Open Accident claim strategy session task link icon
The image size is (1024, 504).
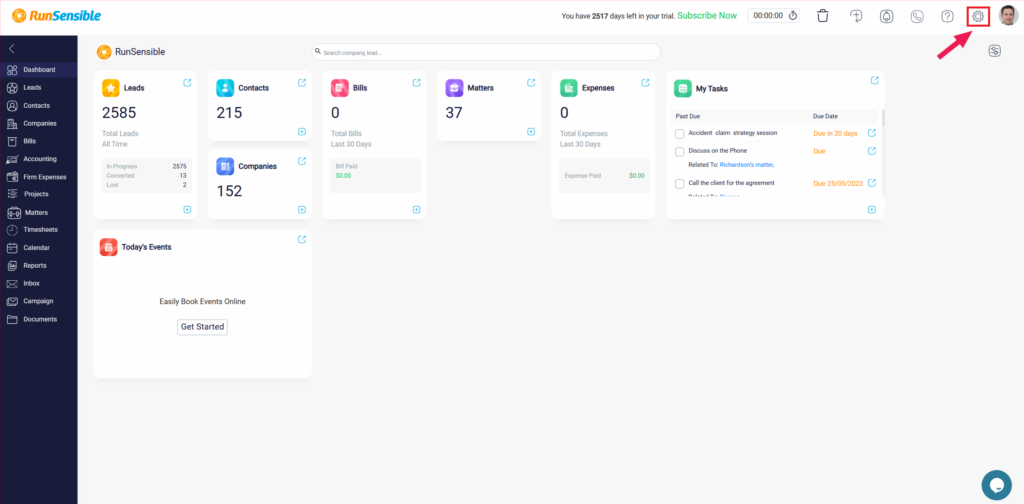tap(872, 133)
